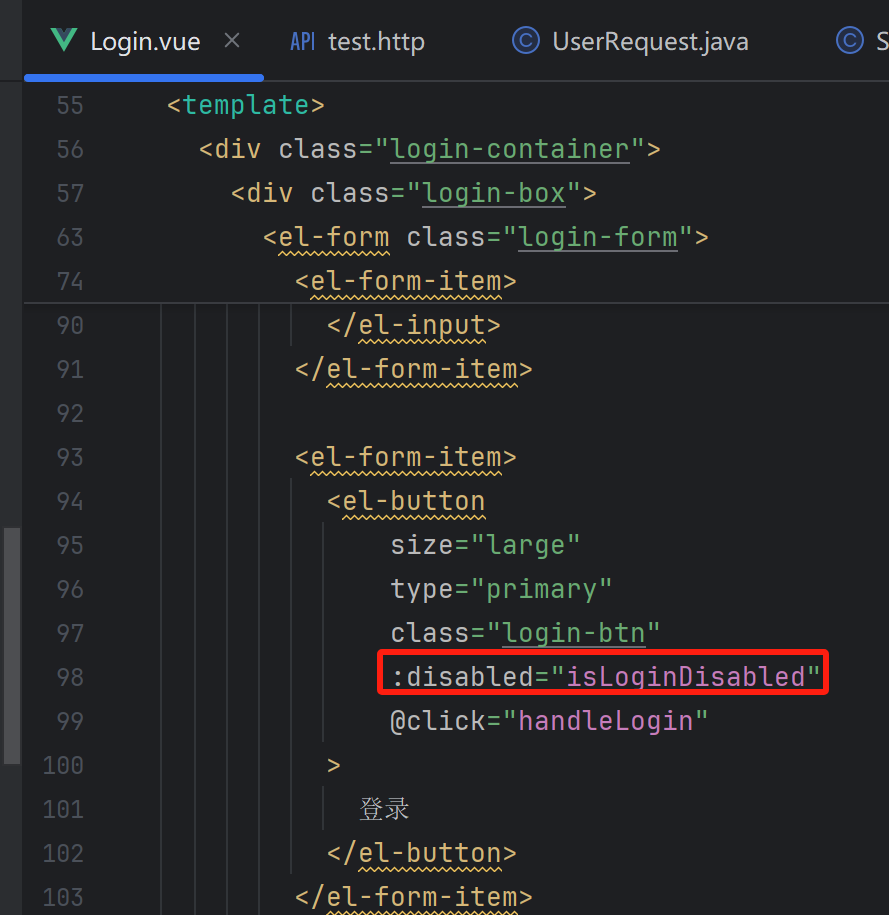Image resolution: width=889 pixels, height=915 pixels.
Task: Click the <template> tag on line 55
Action: 245,106
